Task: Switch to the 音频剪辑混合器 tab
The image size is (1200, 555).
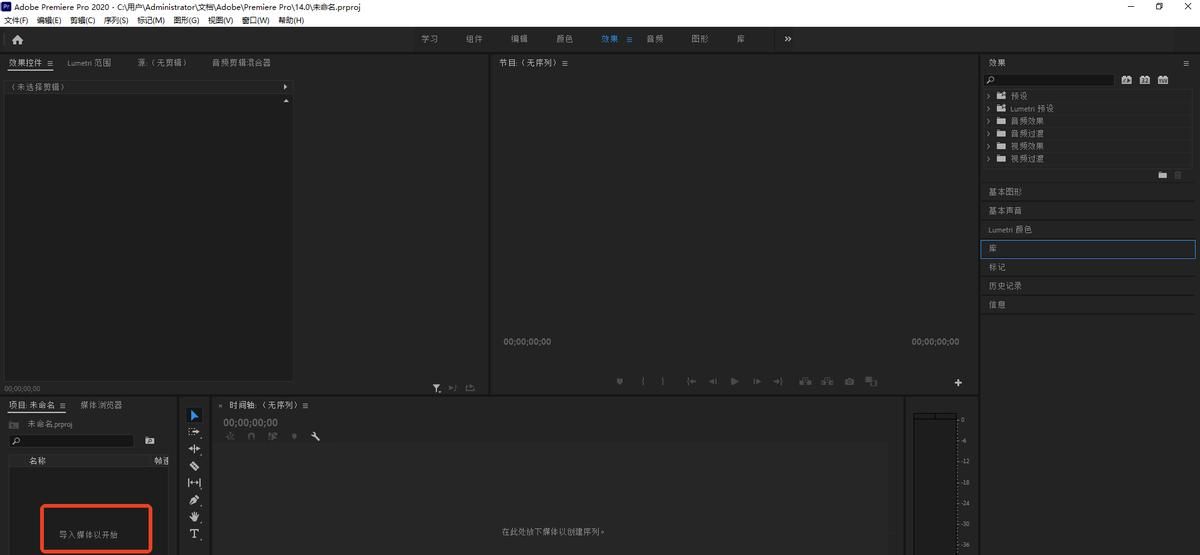Action: tap(241, 63)
